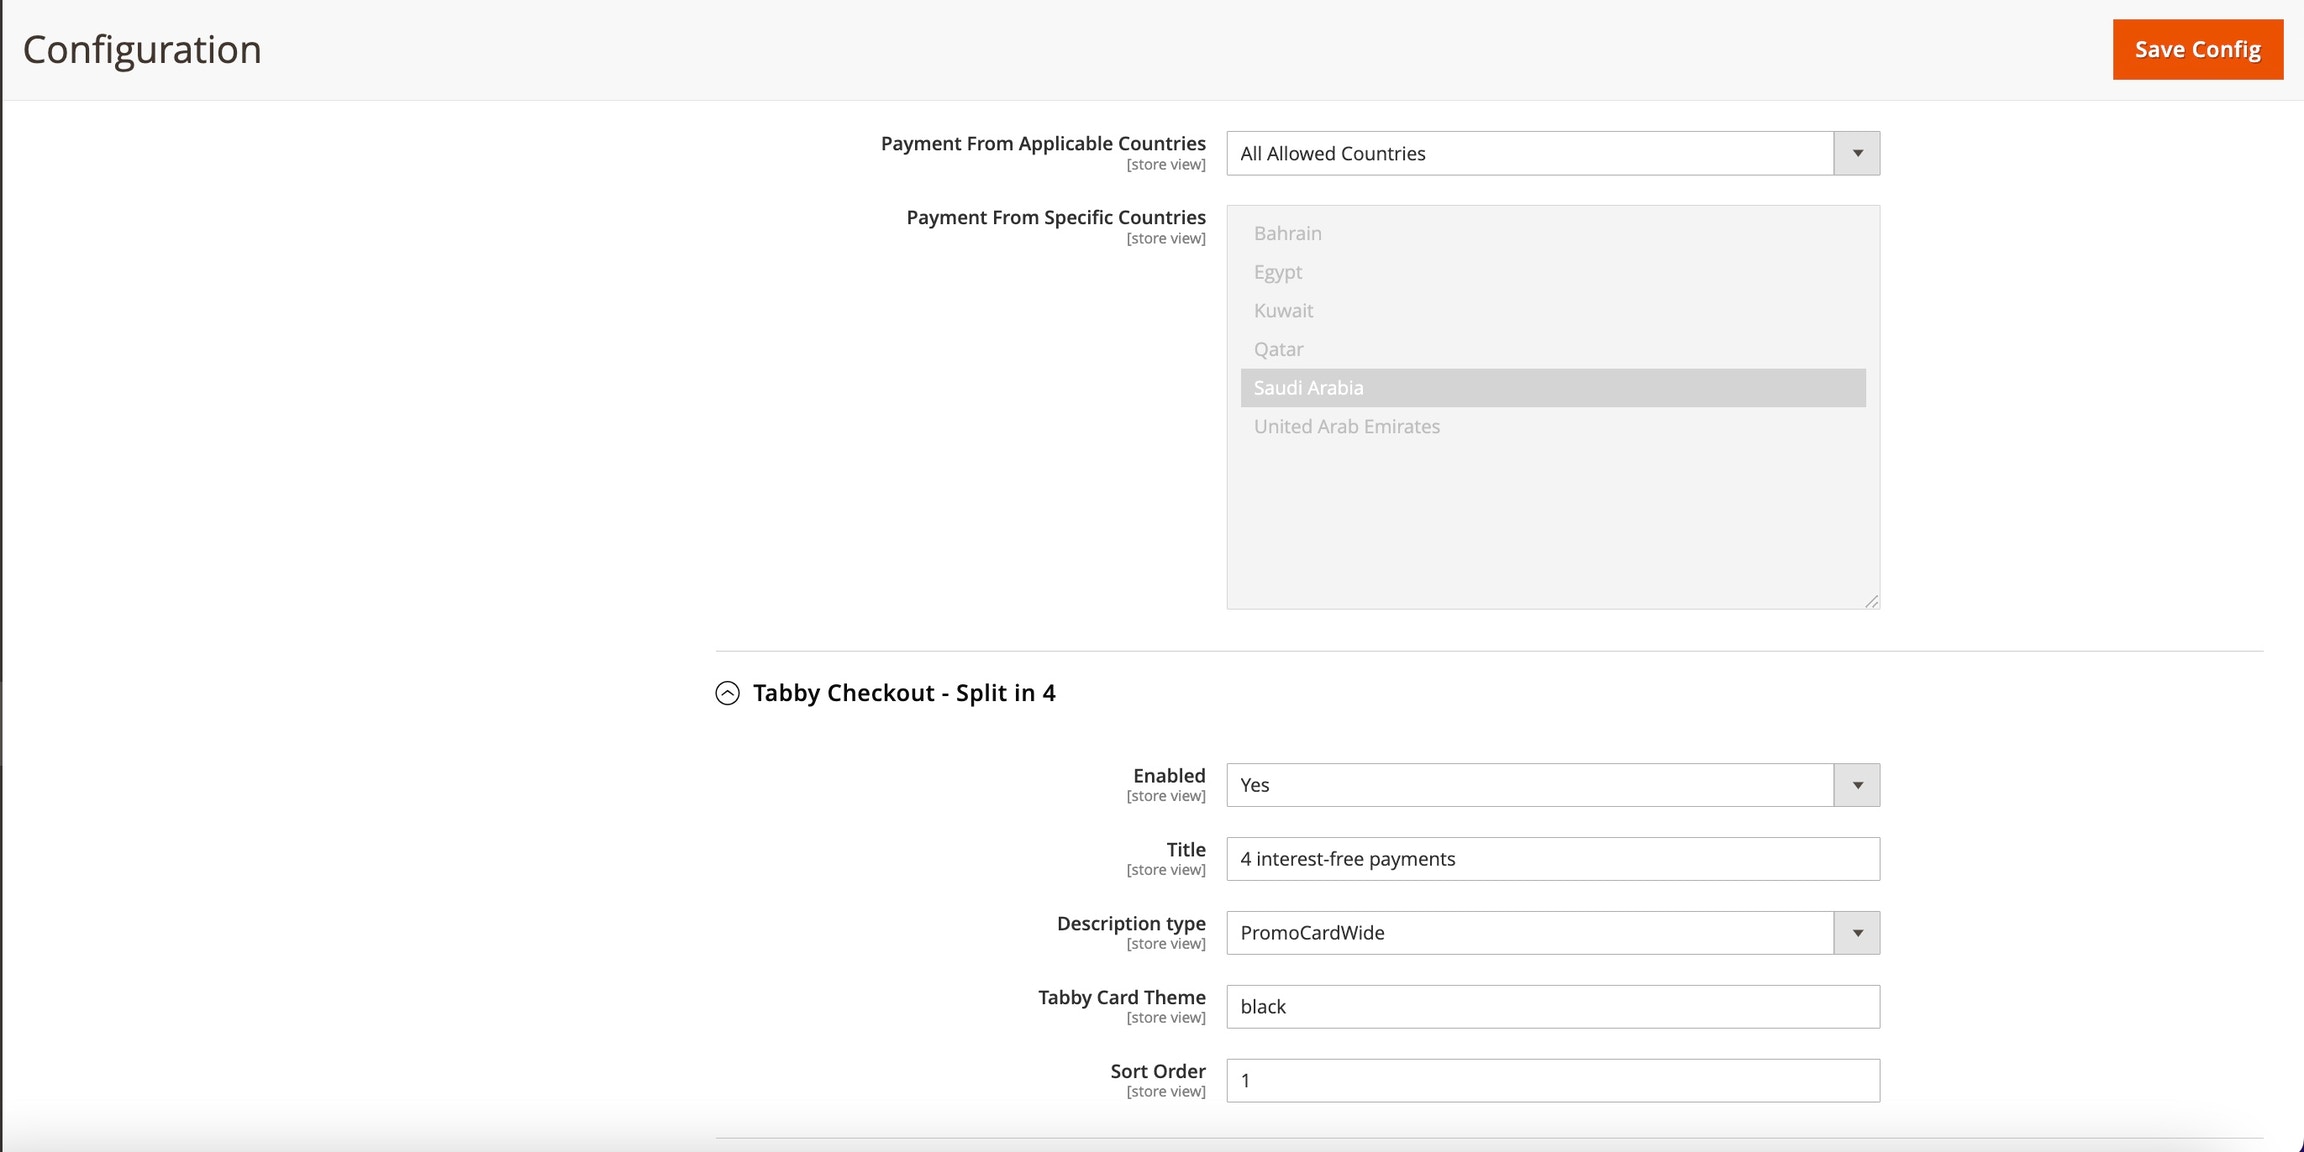Select Kuwait in specific countries list
This screenshot has width=2304, height=1152.
coord(1553,310)
